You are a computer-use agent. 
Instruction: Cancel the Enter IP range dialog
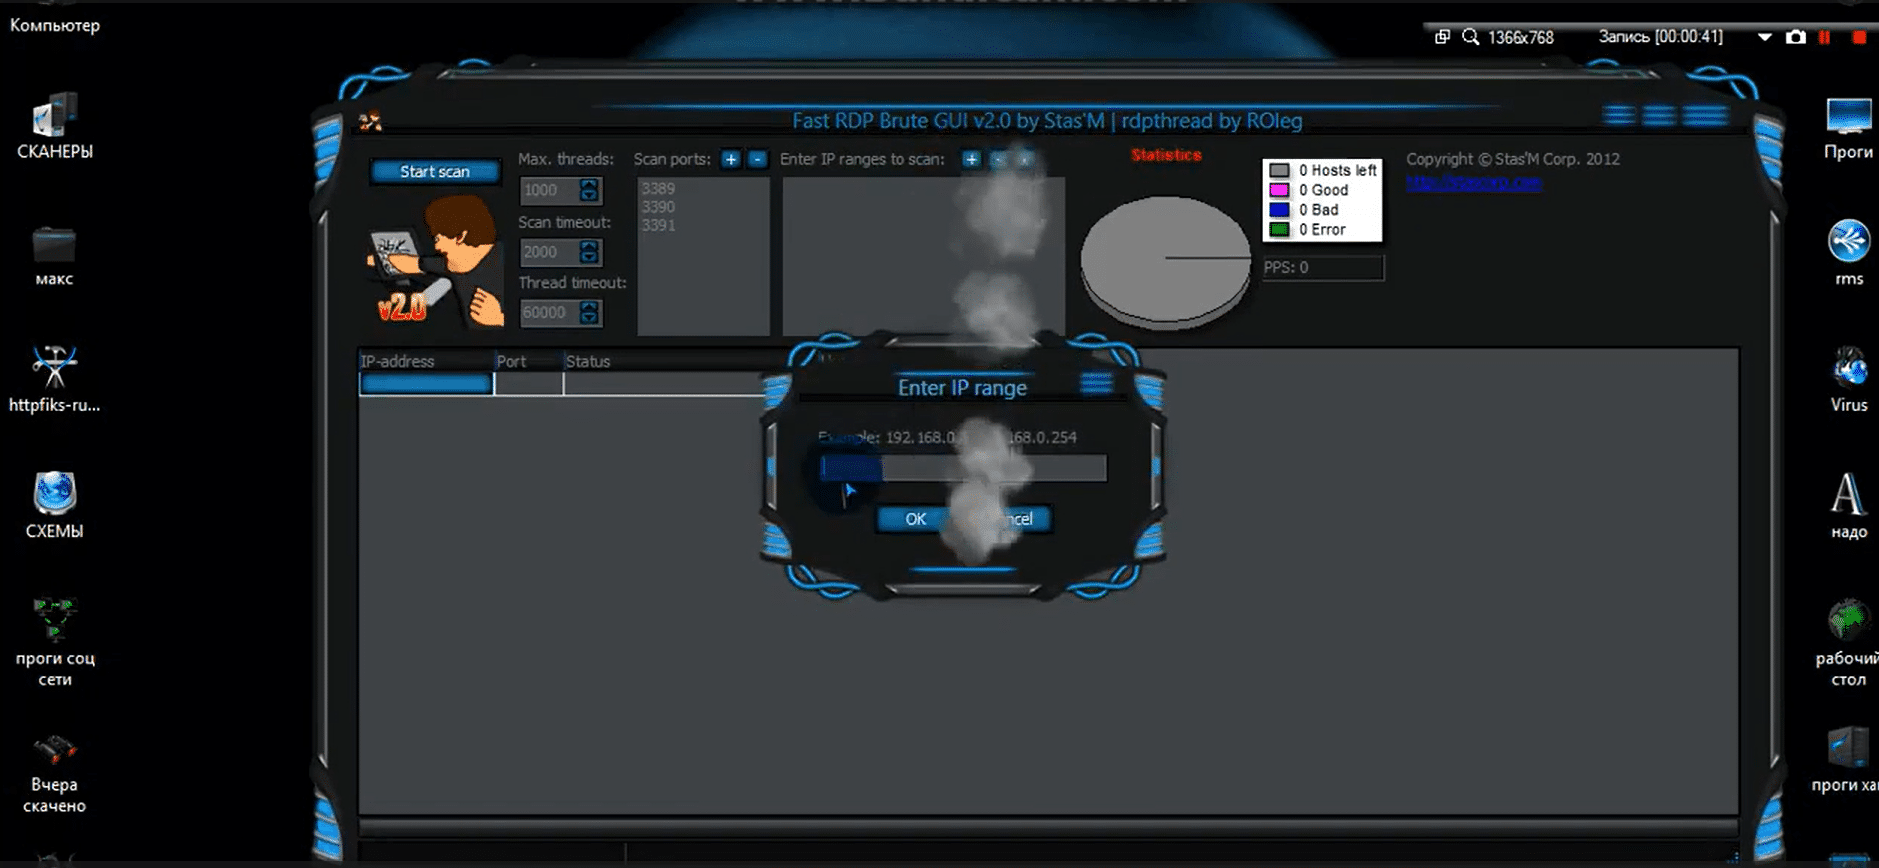click(x=1014, y=519)
